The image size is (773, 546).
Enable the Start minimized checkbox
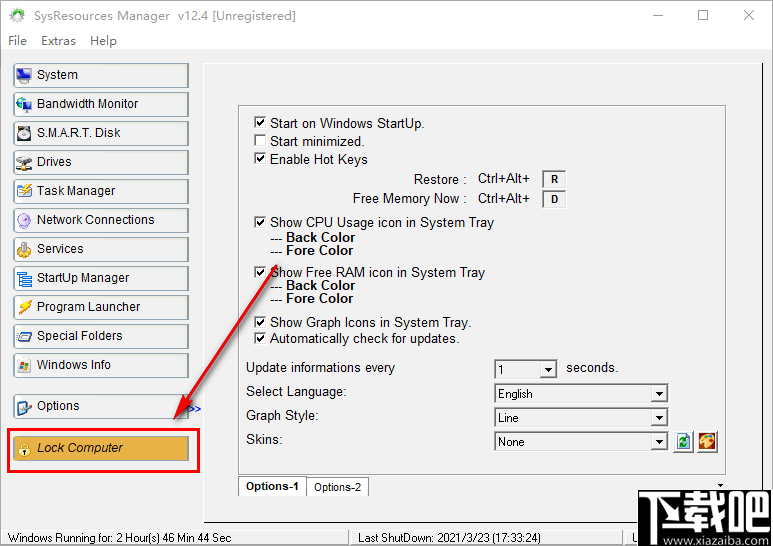260,140
